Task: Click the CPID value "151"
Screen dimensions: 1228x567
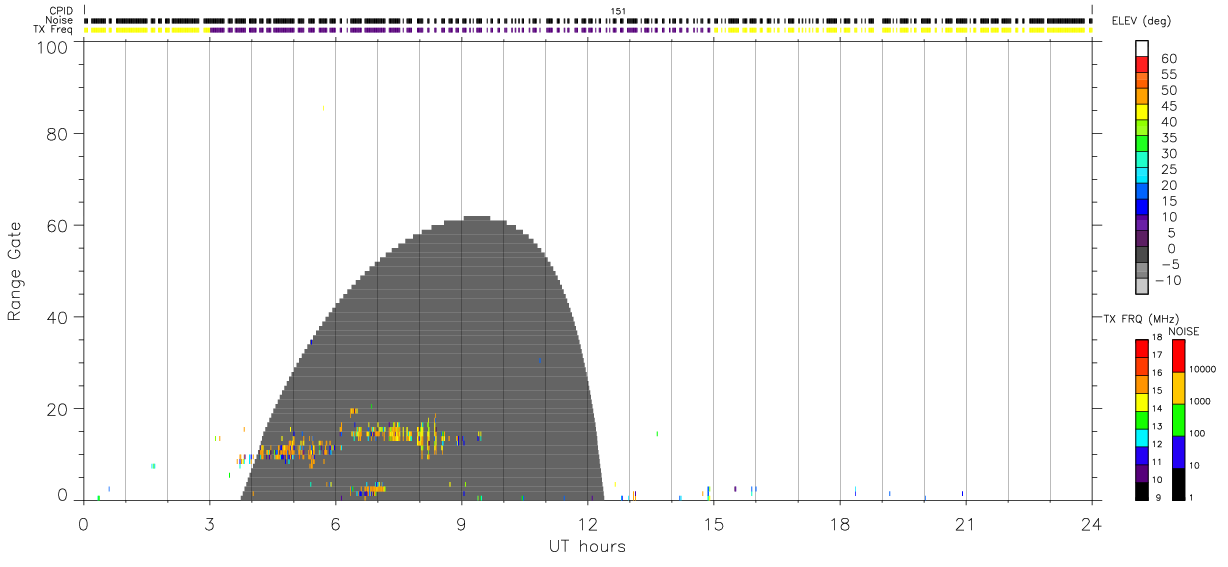Action: coord(619,11)
